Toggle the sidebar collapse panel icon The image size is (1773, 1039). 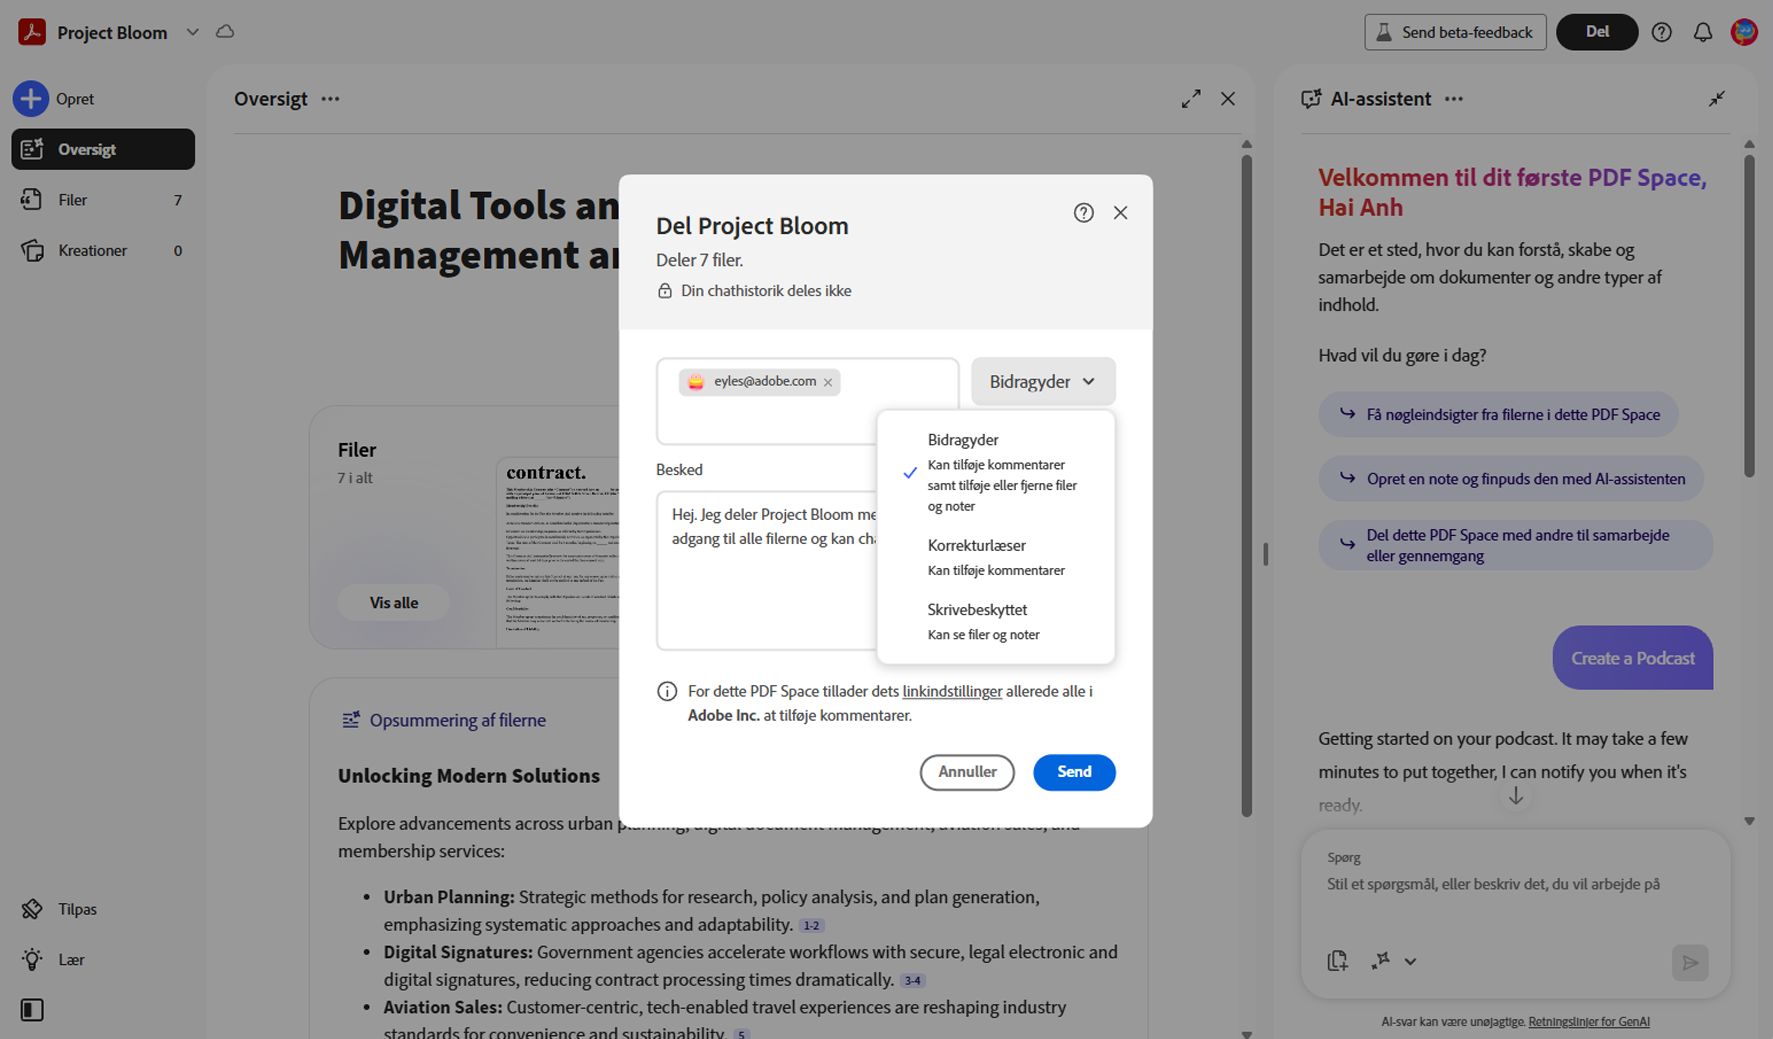click(x=32, y=1010)
